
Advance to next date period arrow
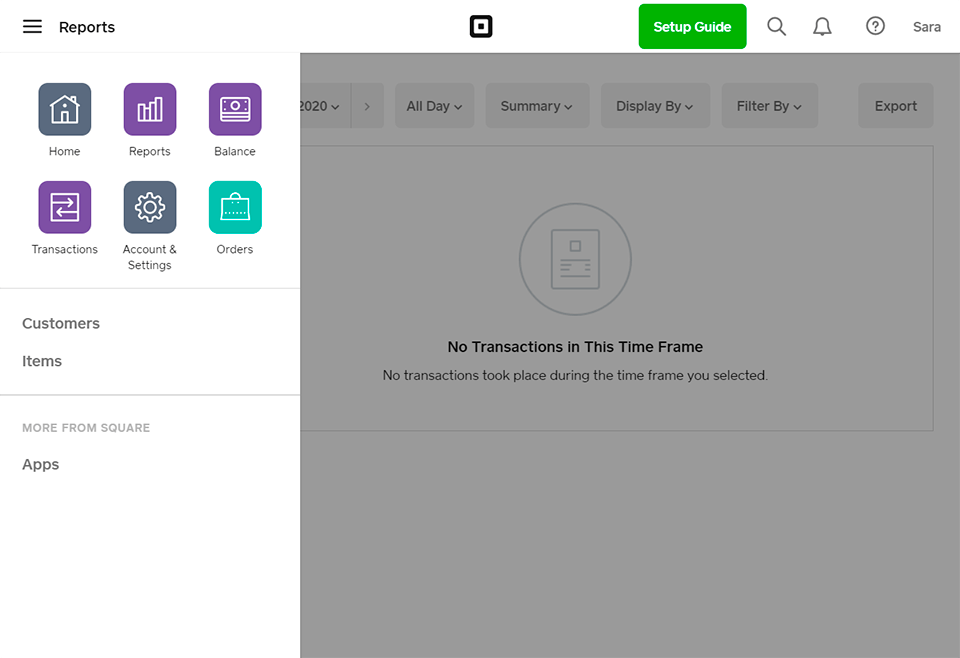point(367,106)
